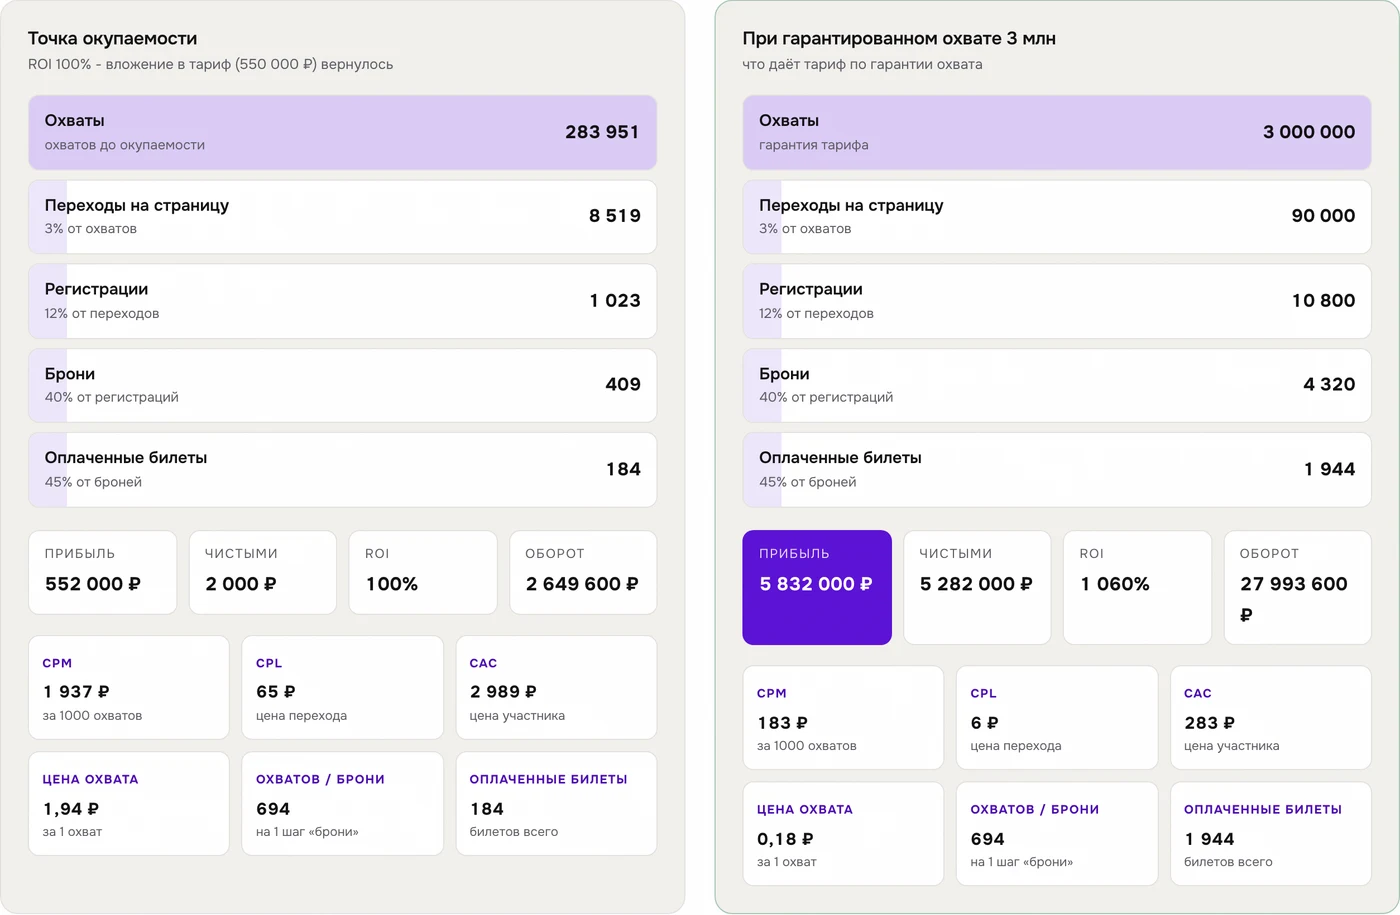
Task: Click the Цена охвата 1,94 ₽ card
Action: 129,804
